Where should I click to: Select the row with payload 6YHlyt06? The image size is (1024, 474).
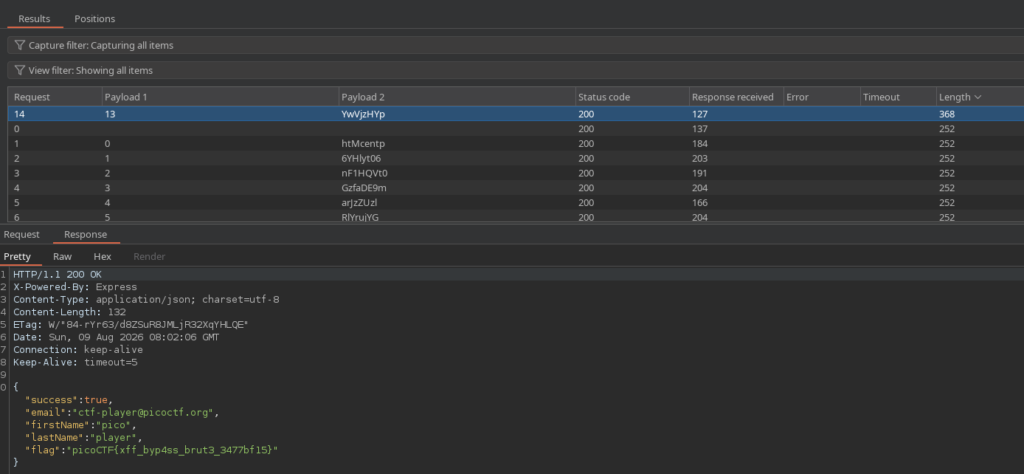coord(515,158)
